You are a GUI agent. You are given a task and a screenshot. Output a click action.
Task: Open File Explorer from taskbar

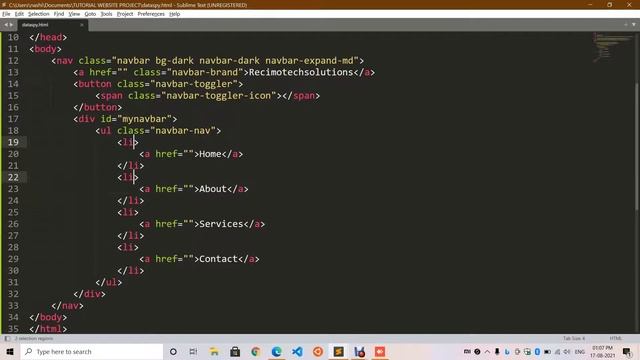pos(214,351)
